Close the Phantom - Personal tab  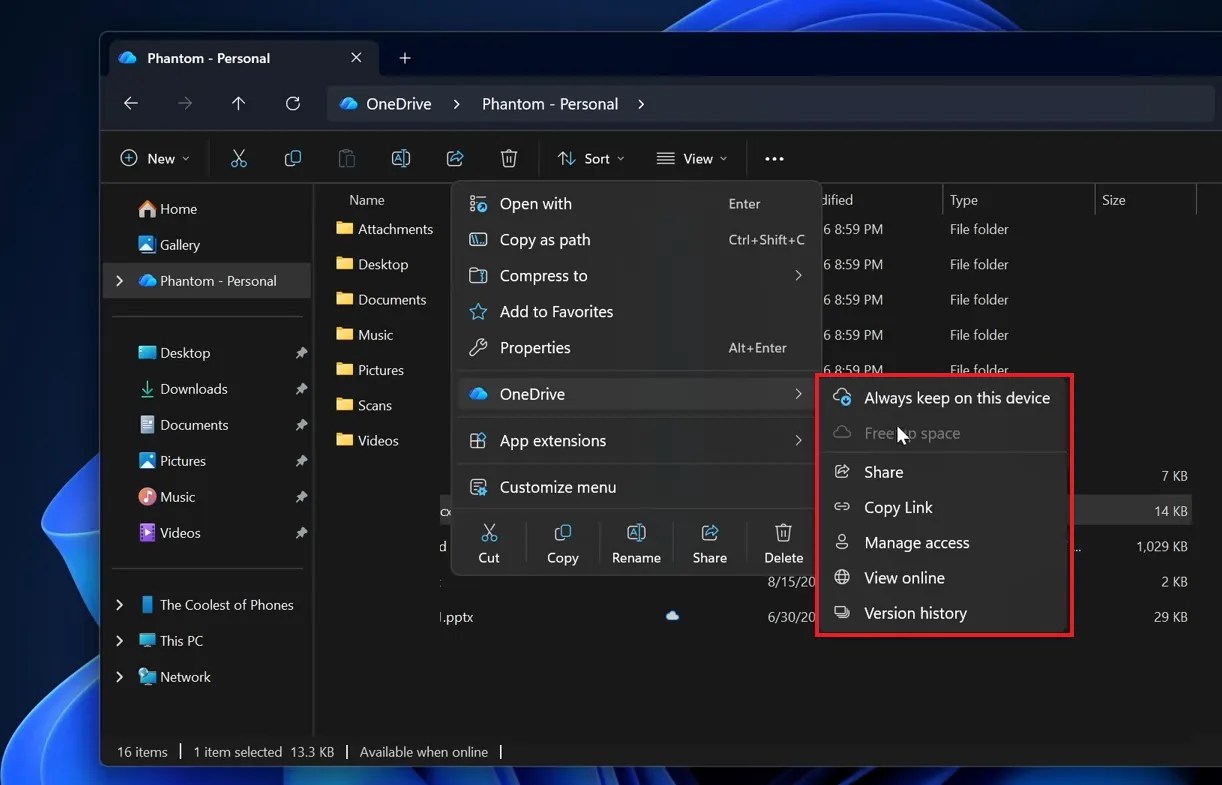(356, 58)
